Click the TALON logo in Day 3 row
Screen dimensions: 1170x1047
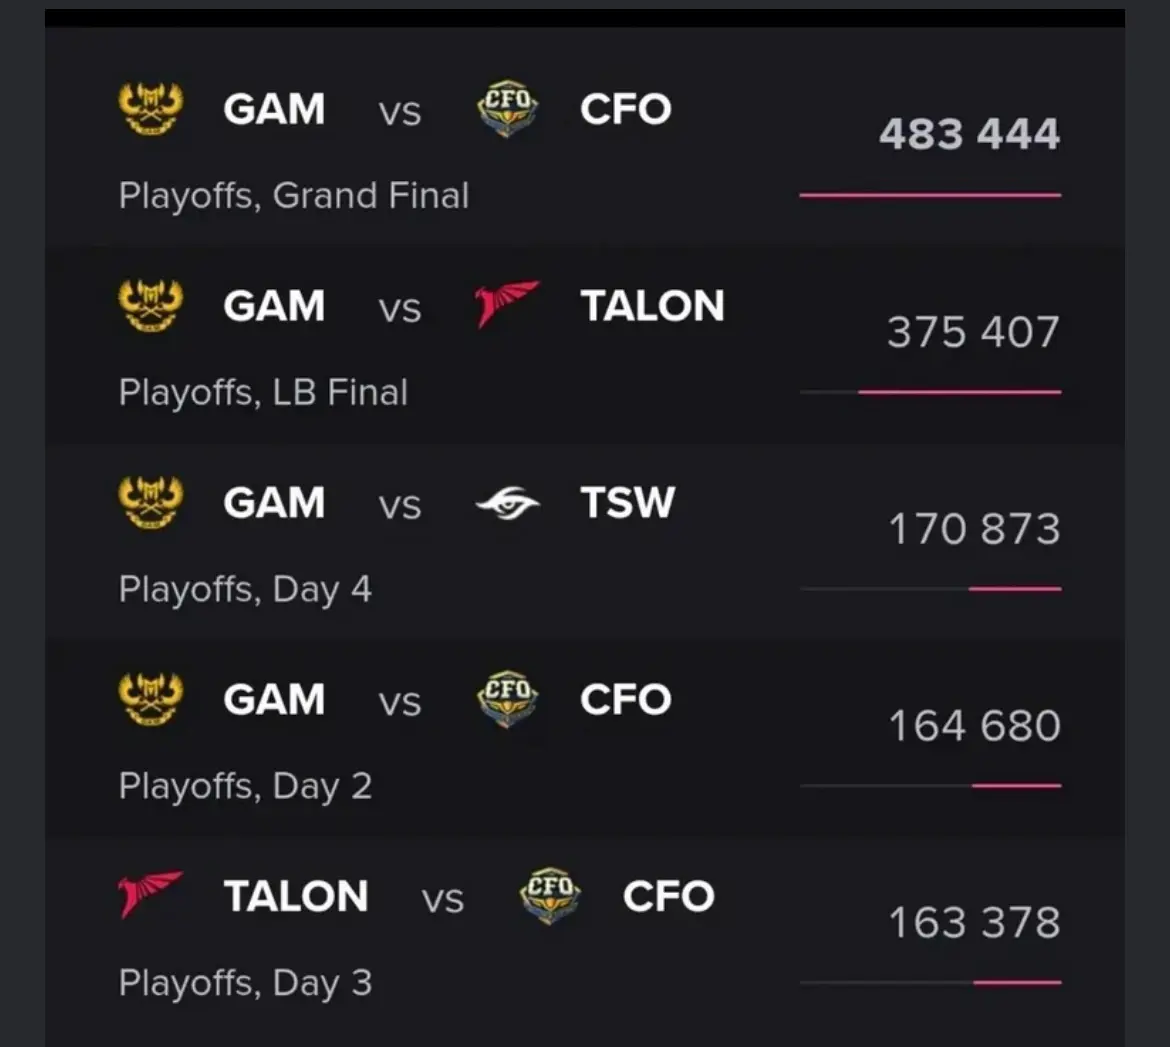click(x=151, y=894)
